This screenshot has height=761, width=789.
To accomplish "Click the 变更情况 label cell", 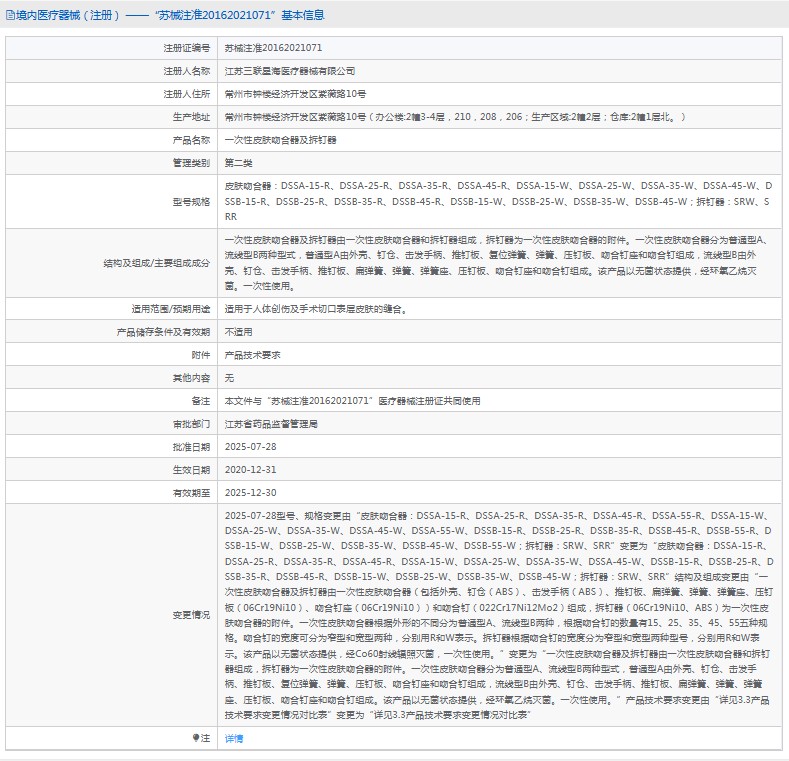I will point(111,615).
